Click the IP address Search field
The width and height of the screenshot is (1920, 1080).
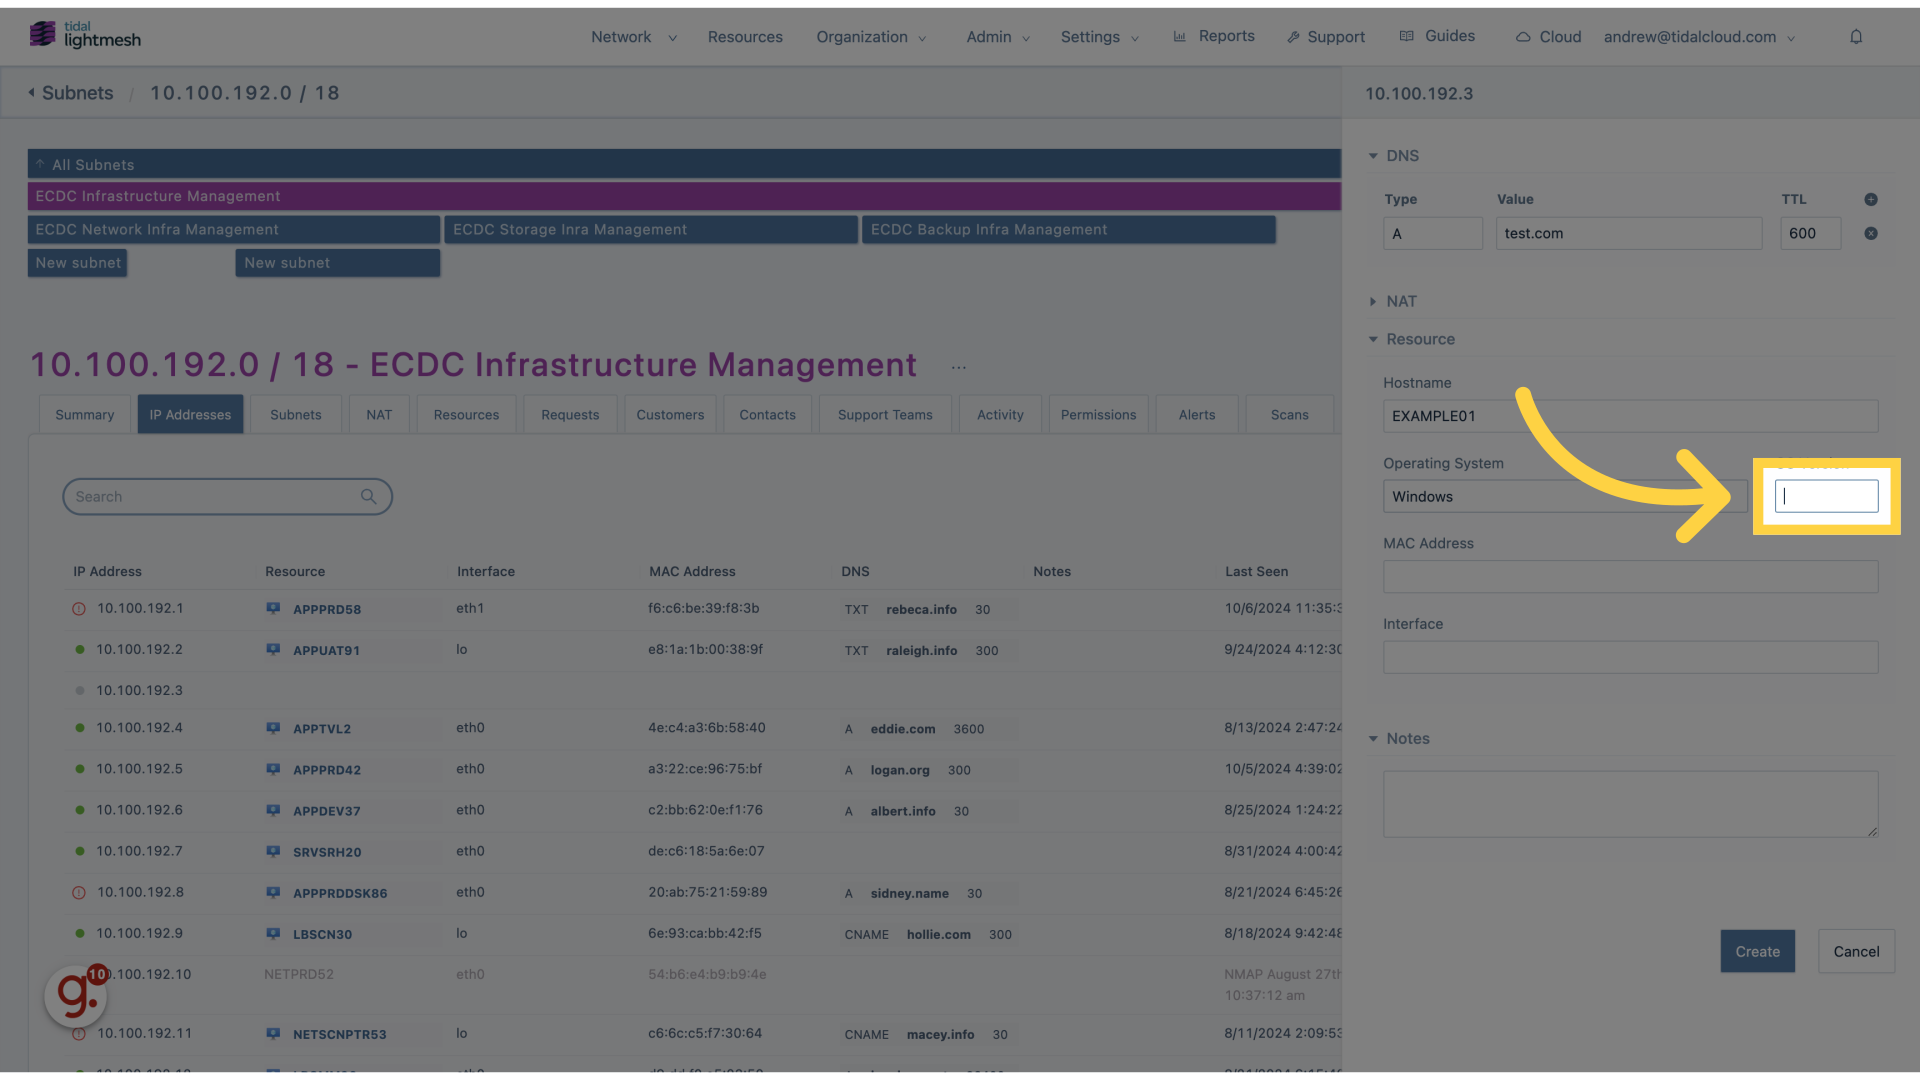(x=227, y=497)
